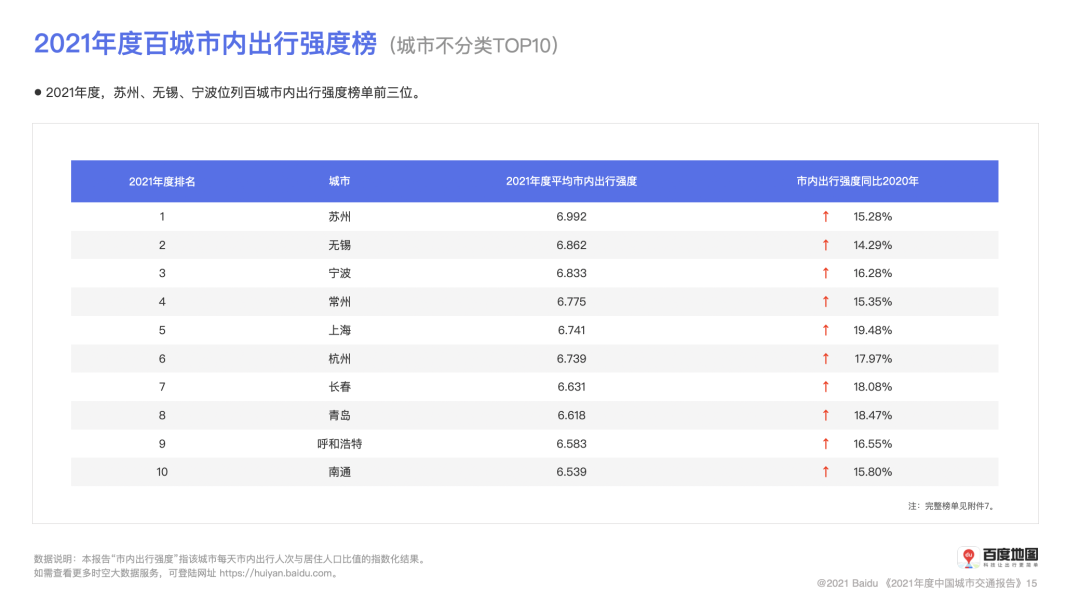1080x606 pixels.
Task: Click the 市内出行强度同比2020年 column header
Action: point(857,182)
